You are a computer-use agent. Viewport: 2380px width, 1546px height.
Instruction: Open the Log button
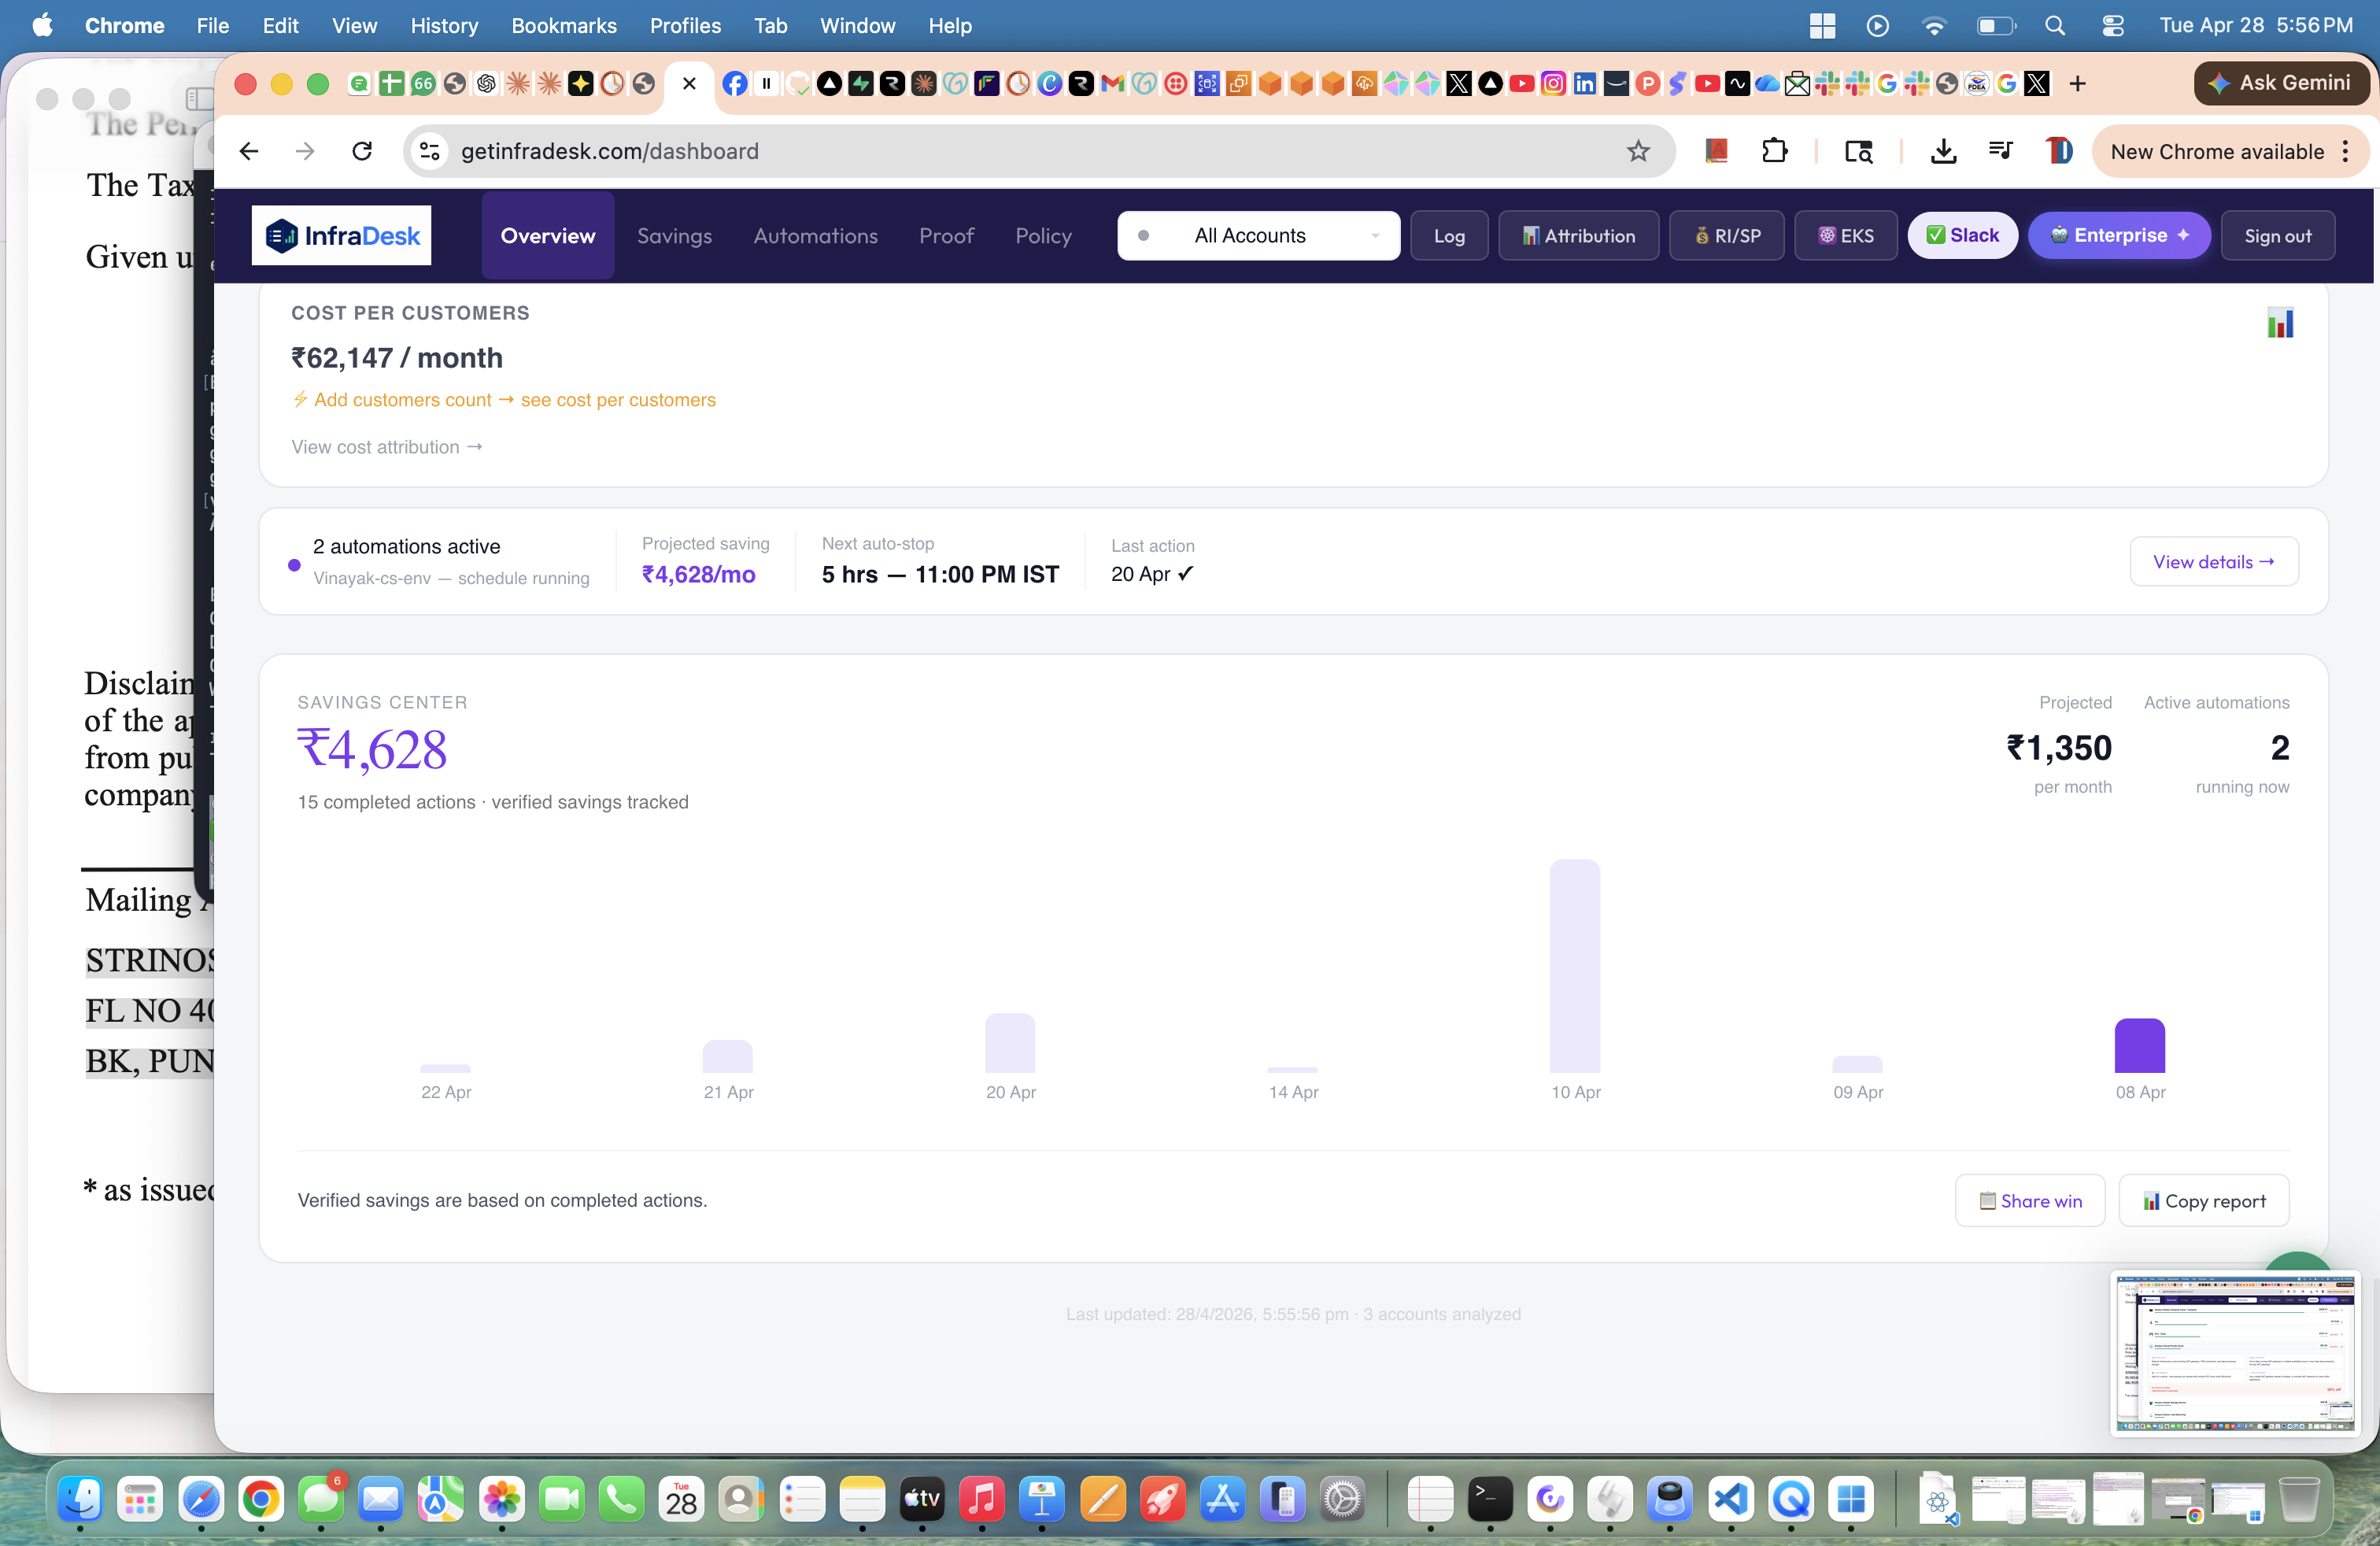1449,235
